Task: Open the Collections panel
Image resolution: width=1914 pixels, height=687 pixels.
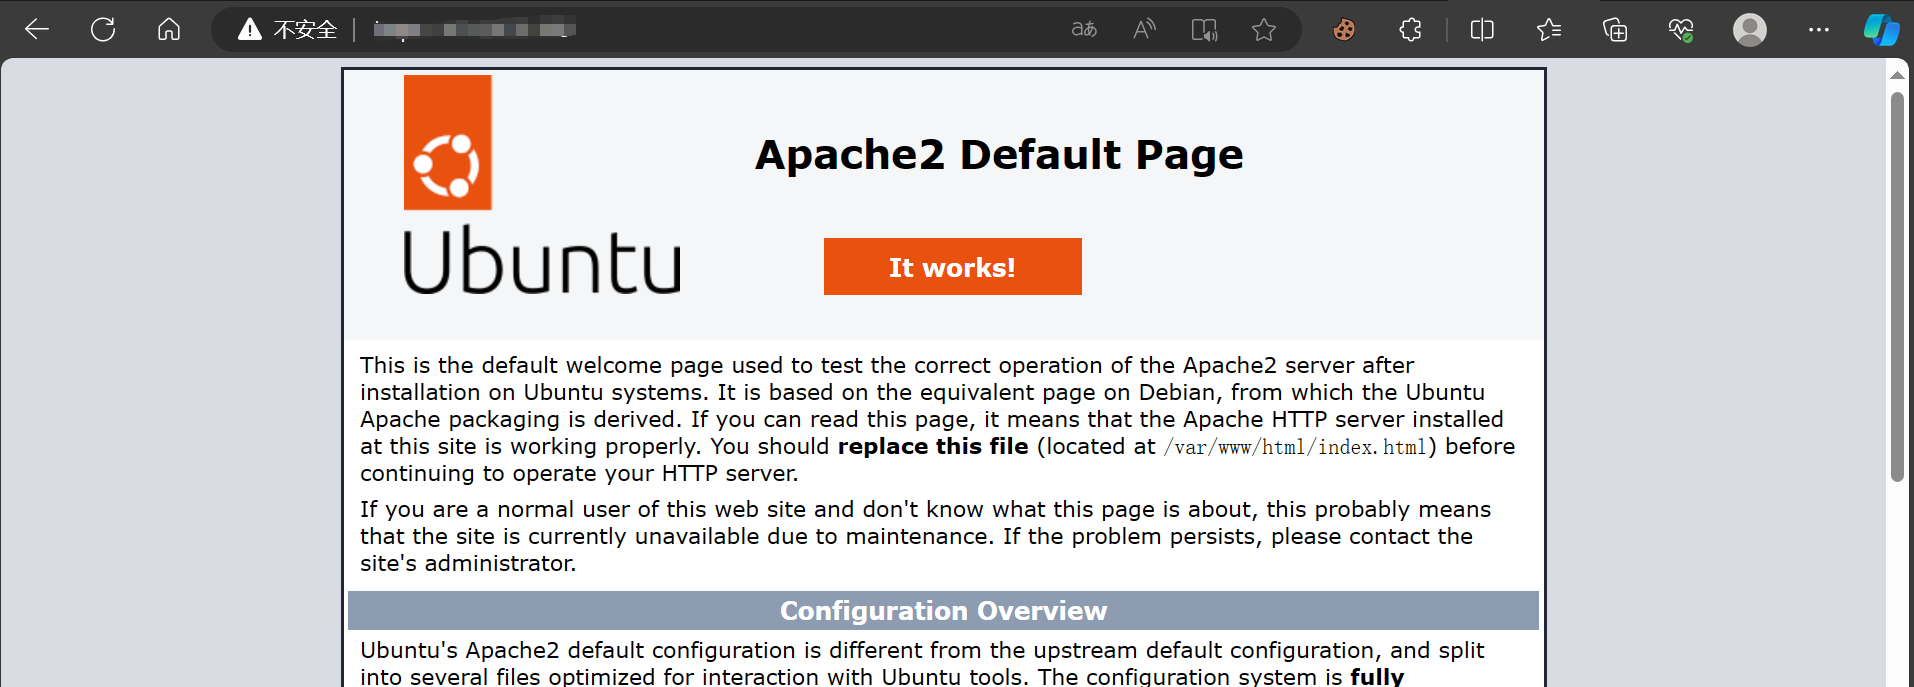Action: pos(1615,30)
